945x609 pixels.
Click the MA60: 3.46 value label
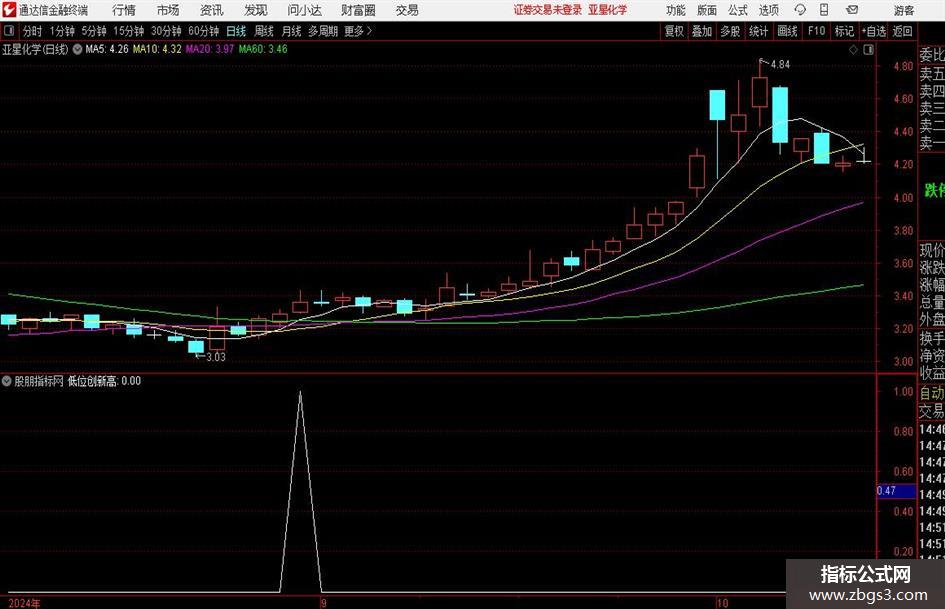263,49
